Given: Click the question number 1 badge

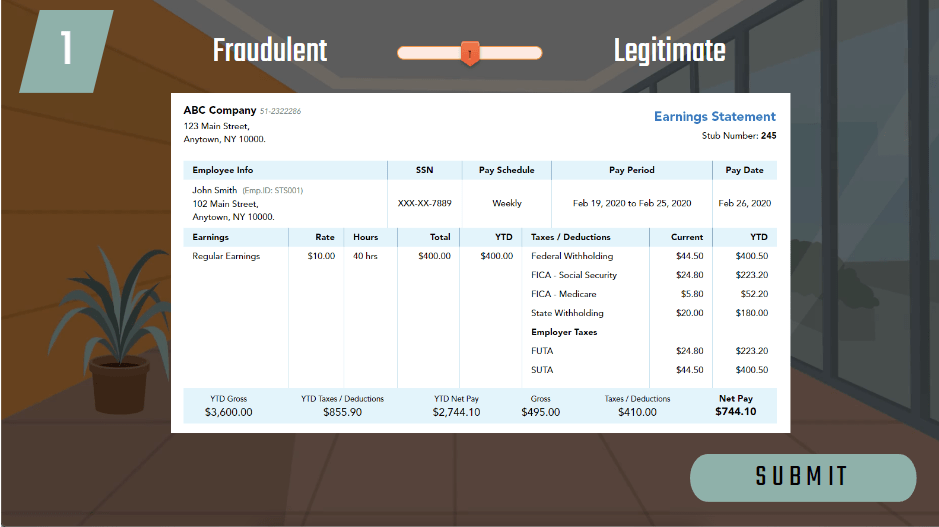Looking at the screenshot, I should (x=66, y=50).
